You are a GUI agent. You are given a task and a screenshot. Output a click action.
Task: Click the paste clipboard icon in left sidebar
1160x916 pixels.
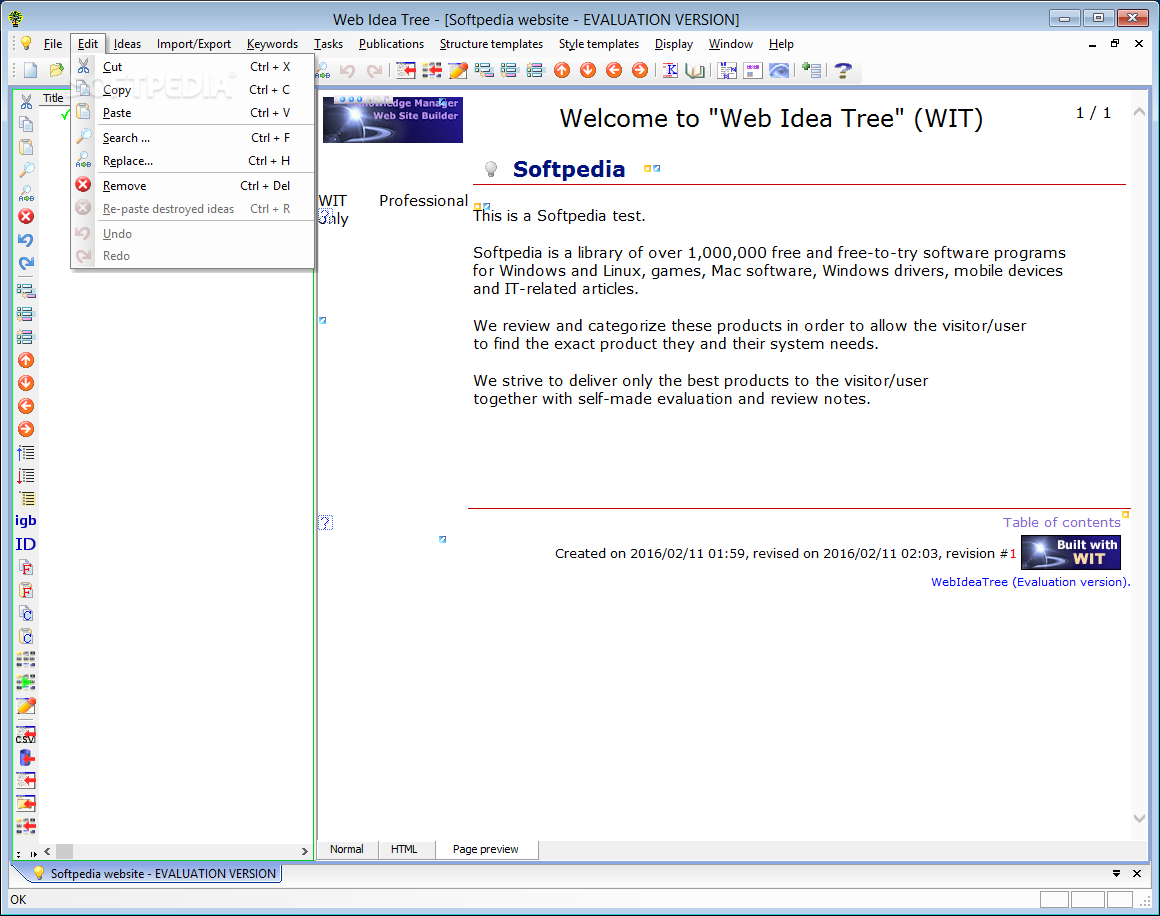[26, 147]
